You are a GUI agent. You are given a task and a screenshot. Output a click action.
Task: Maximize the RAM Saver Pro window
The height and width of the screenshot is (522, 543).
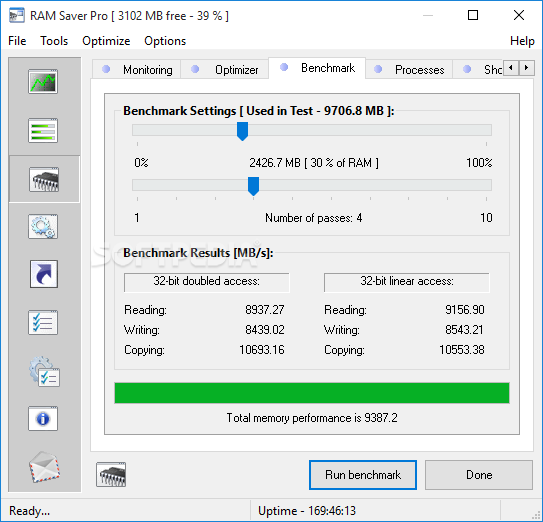click(x=473, y=15)
